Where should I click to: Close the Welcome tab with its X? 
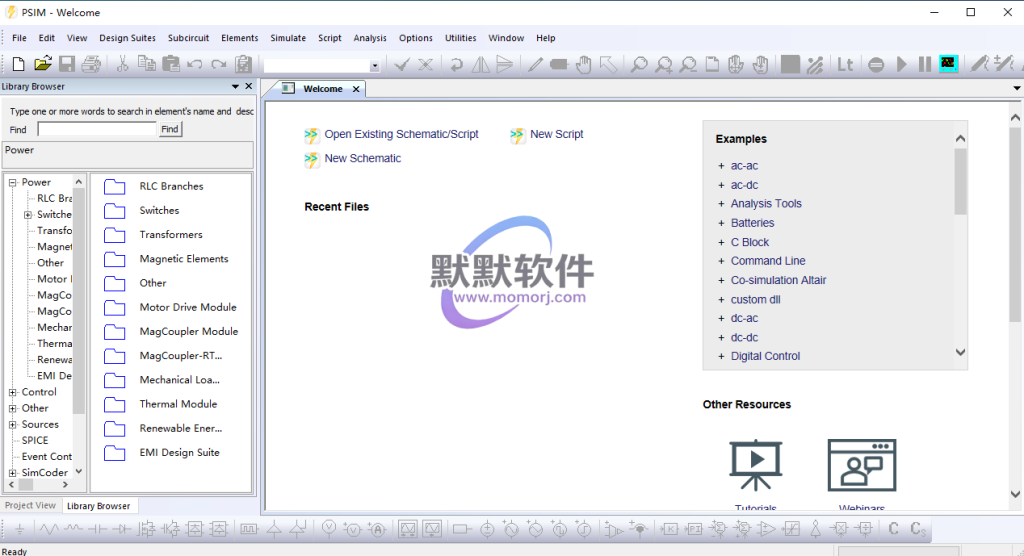pos(356,90)
